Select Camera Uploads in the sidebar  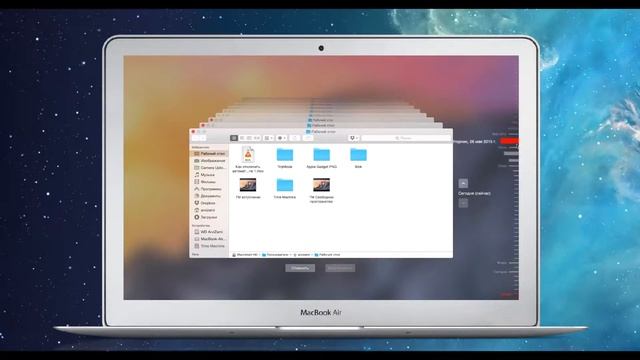pos(209,168)
